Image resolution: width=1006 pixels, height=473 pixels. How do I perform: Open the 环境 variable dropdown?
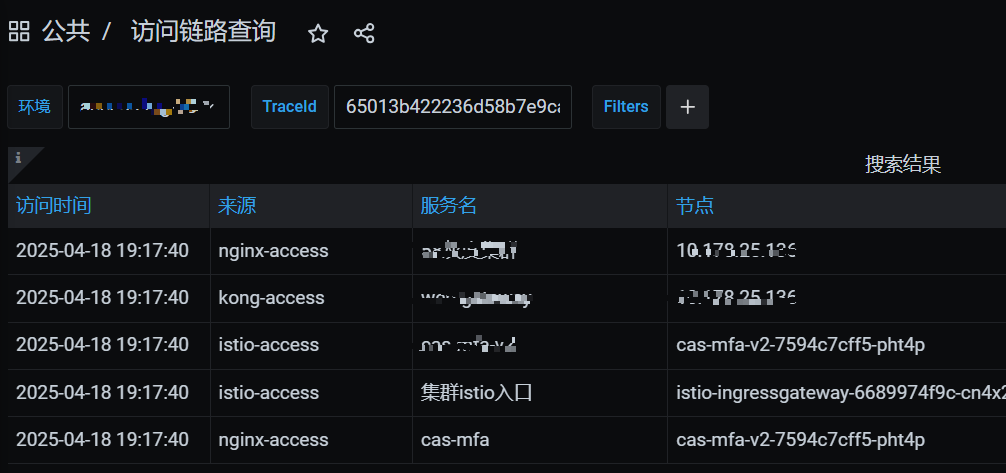click(149, 107)
